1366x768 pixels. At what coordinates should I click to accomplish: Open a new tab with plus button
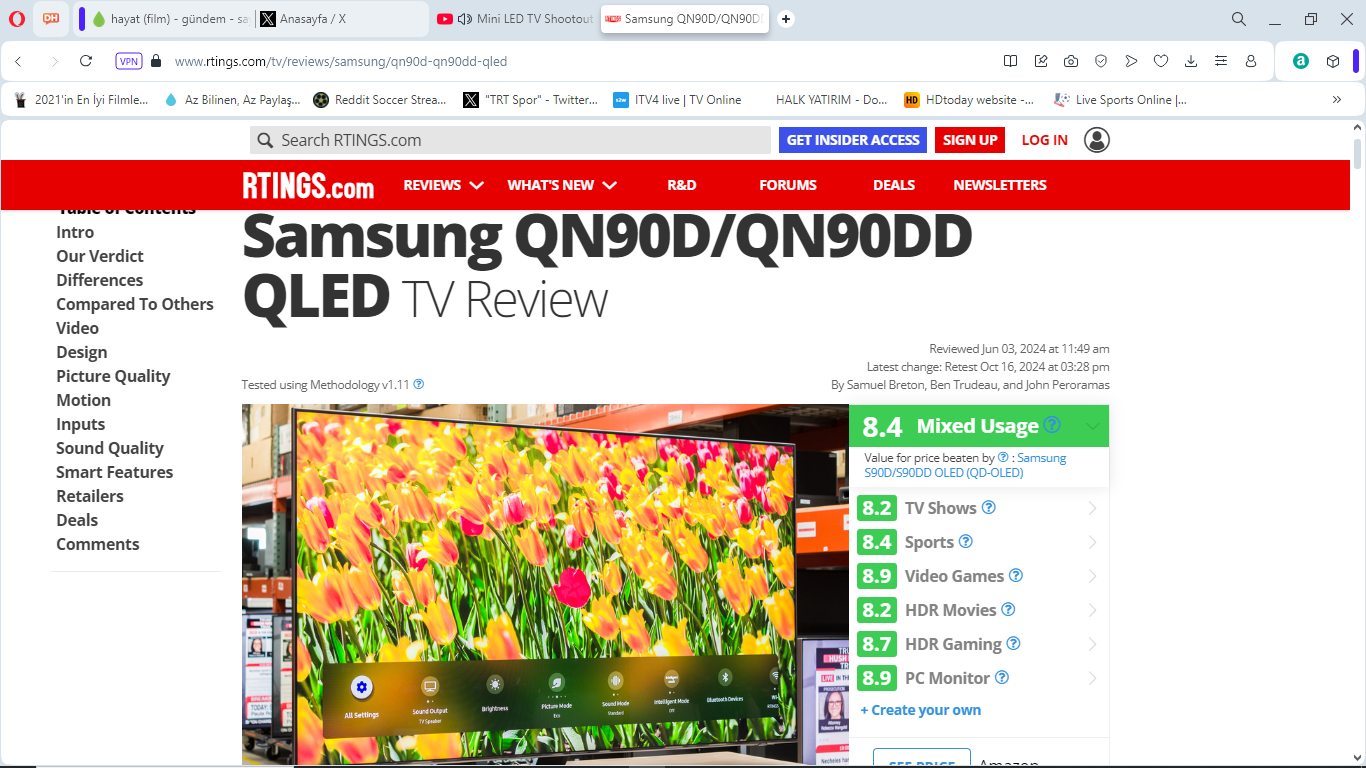(786, 19)
